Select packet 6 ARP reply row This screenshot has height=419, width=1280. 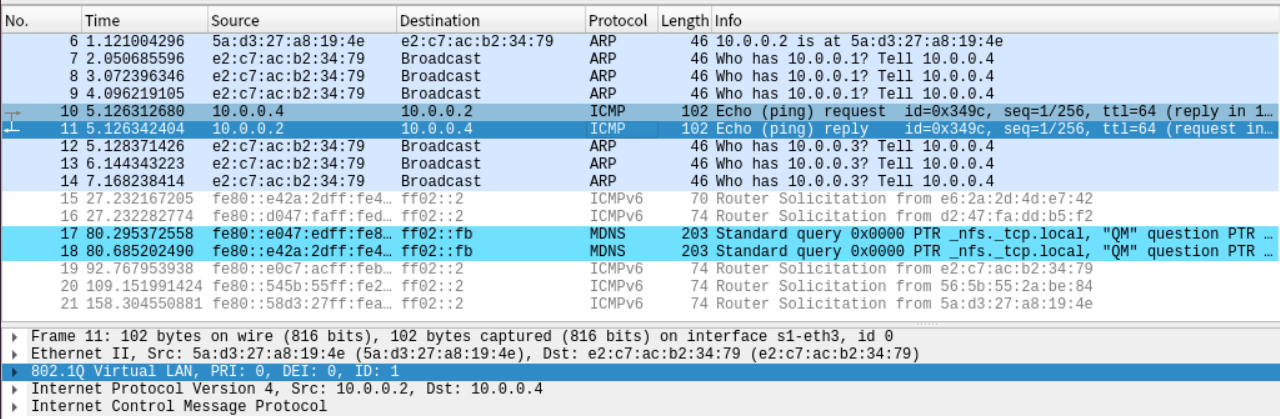640,41
